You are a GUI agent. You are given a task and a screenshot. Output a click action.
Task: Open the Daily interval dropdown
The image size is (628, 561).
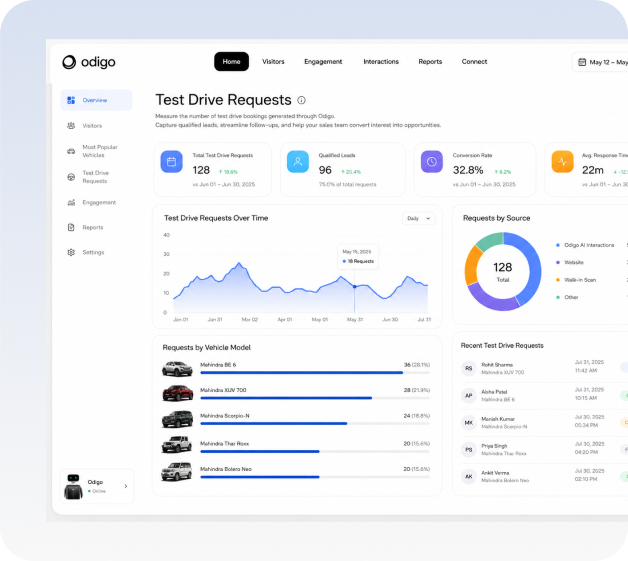click(419, 218)
